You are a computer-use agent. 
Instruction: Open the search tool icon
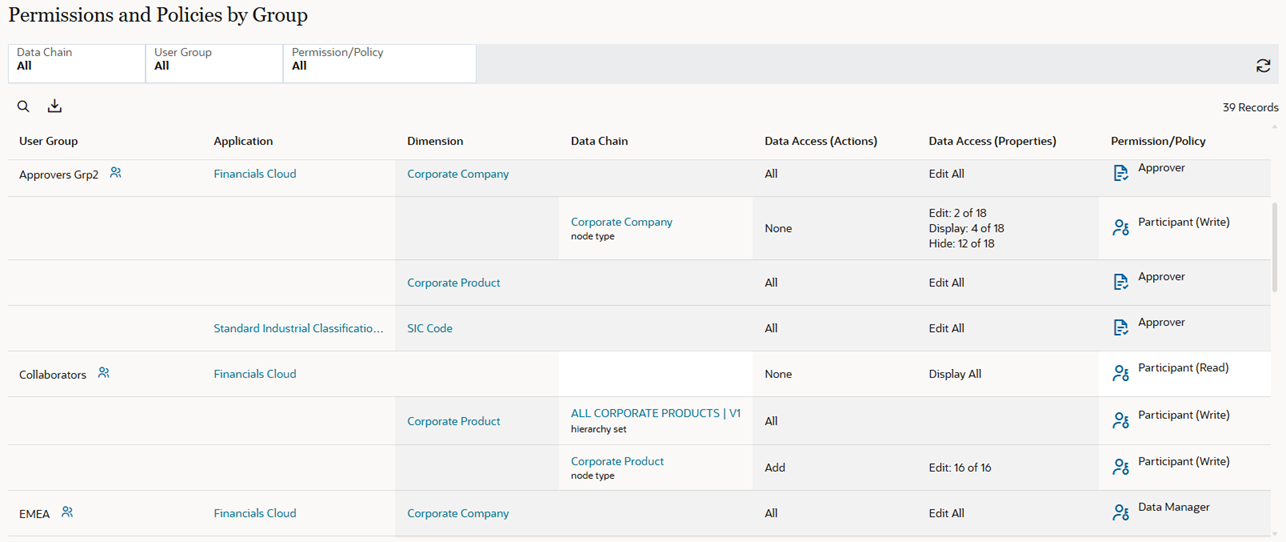coord(24,107)
